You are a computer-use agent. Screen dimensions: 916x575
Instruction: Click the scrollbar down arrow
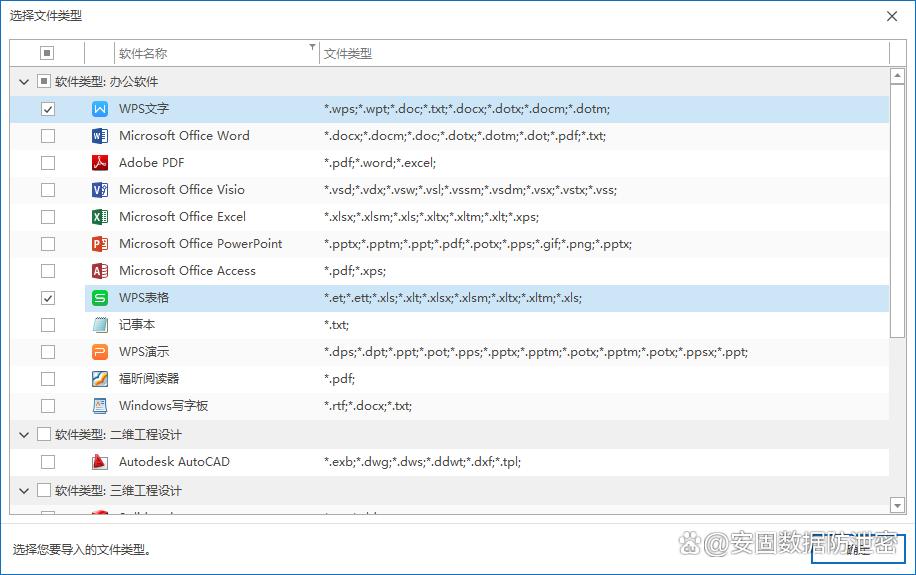tap(898, 507)
